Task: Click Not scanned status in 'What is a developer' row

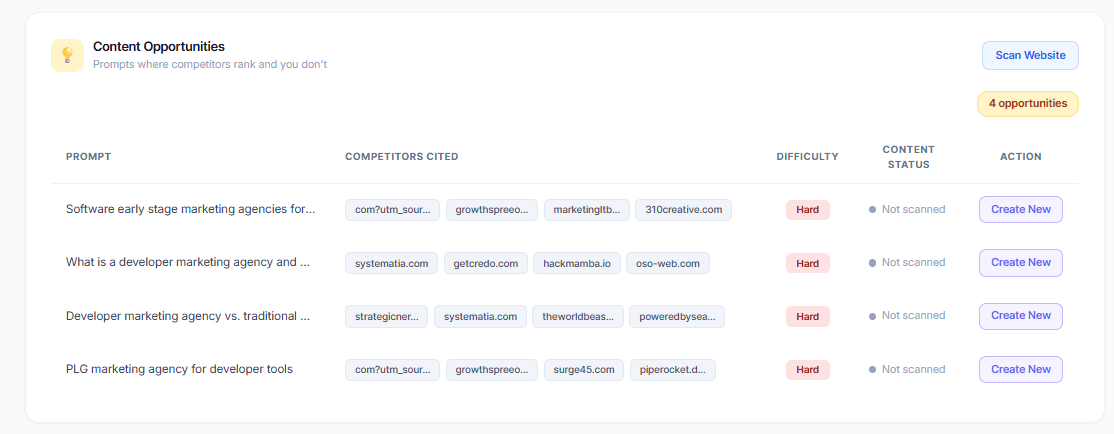Action: click(x=907, y=263)
